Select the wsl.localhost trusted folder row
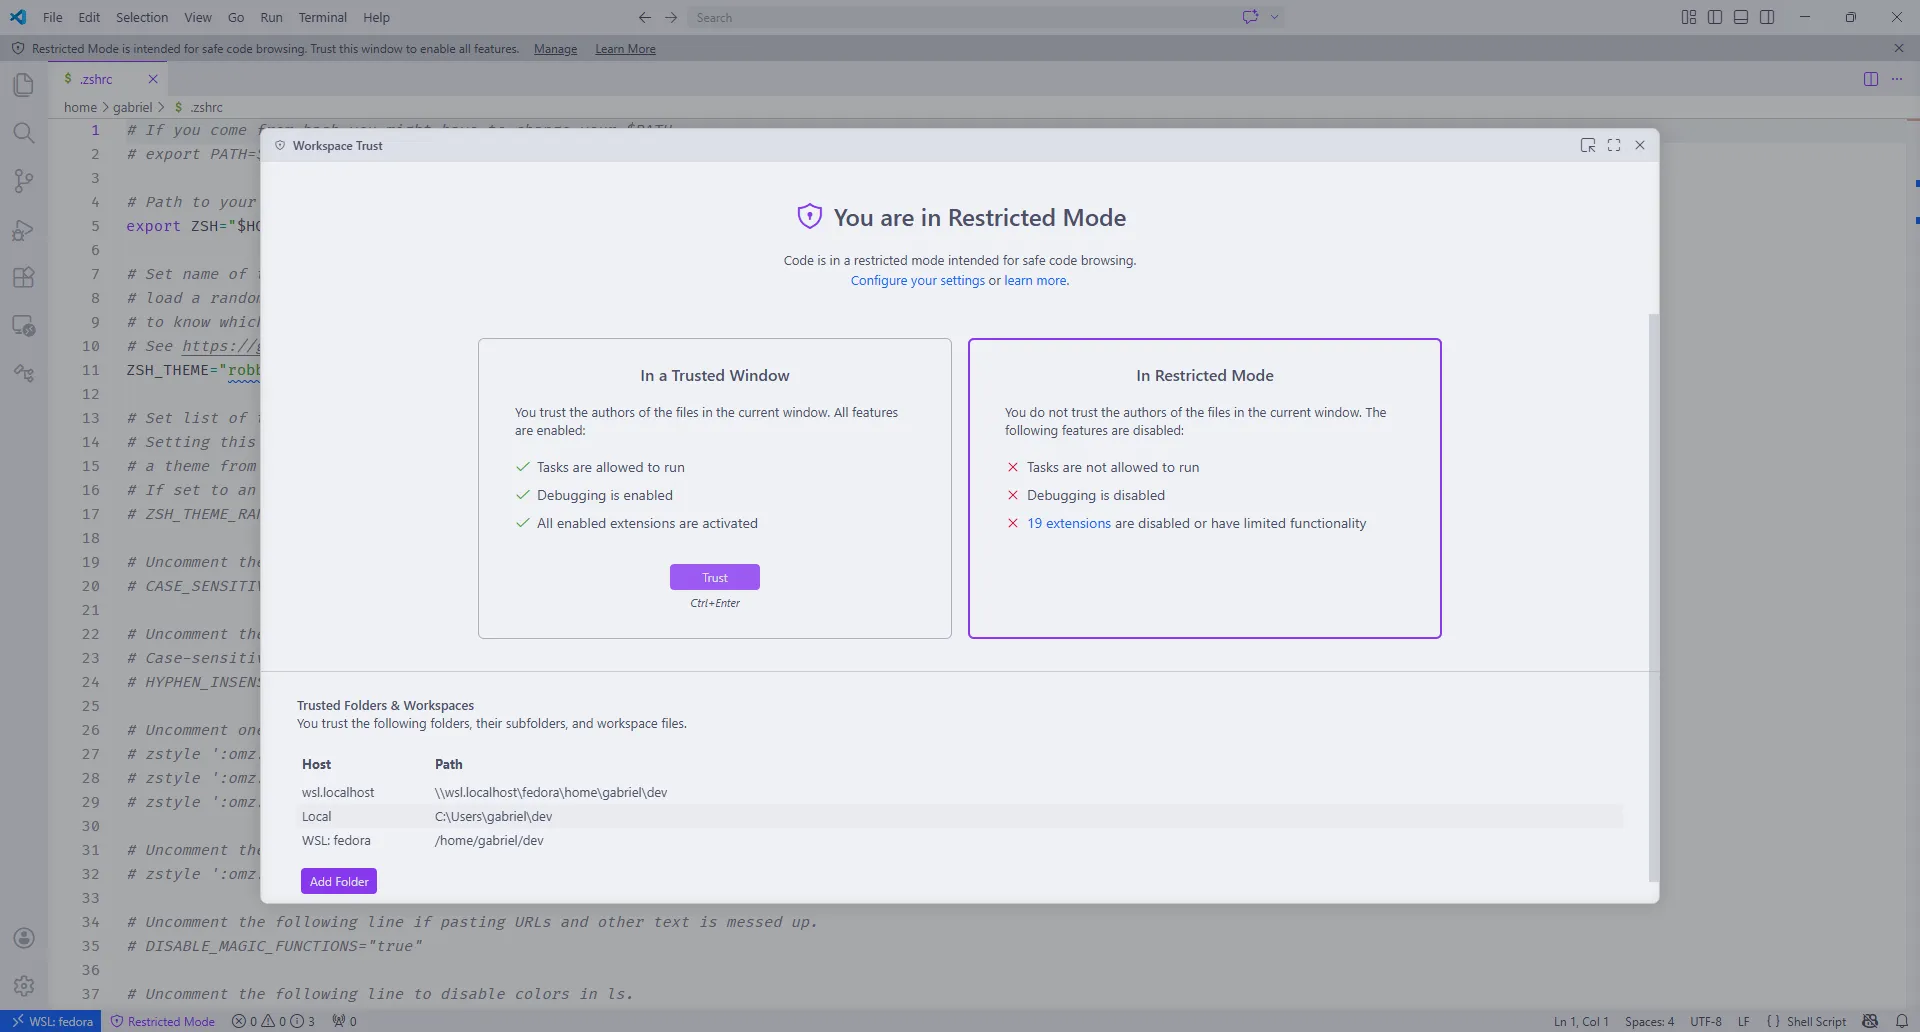This screenshot has width=1920, height=1032. [960, 792]
